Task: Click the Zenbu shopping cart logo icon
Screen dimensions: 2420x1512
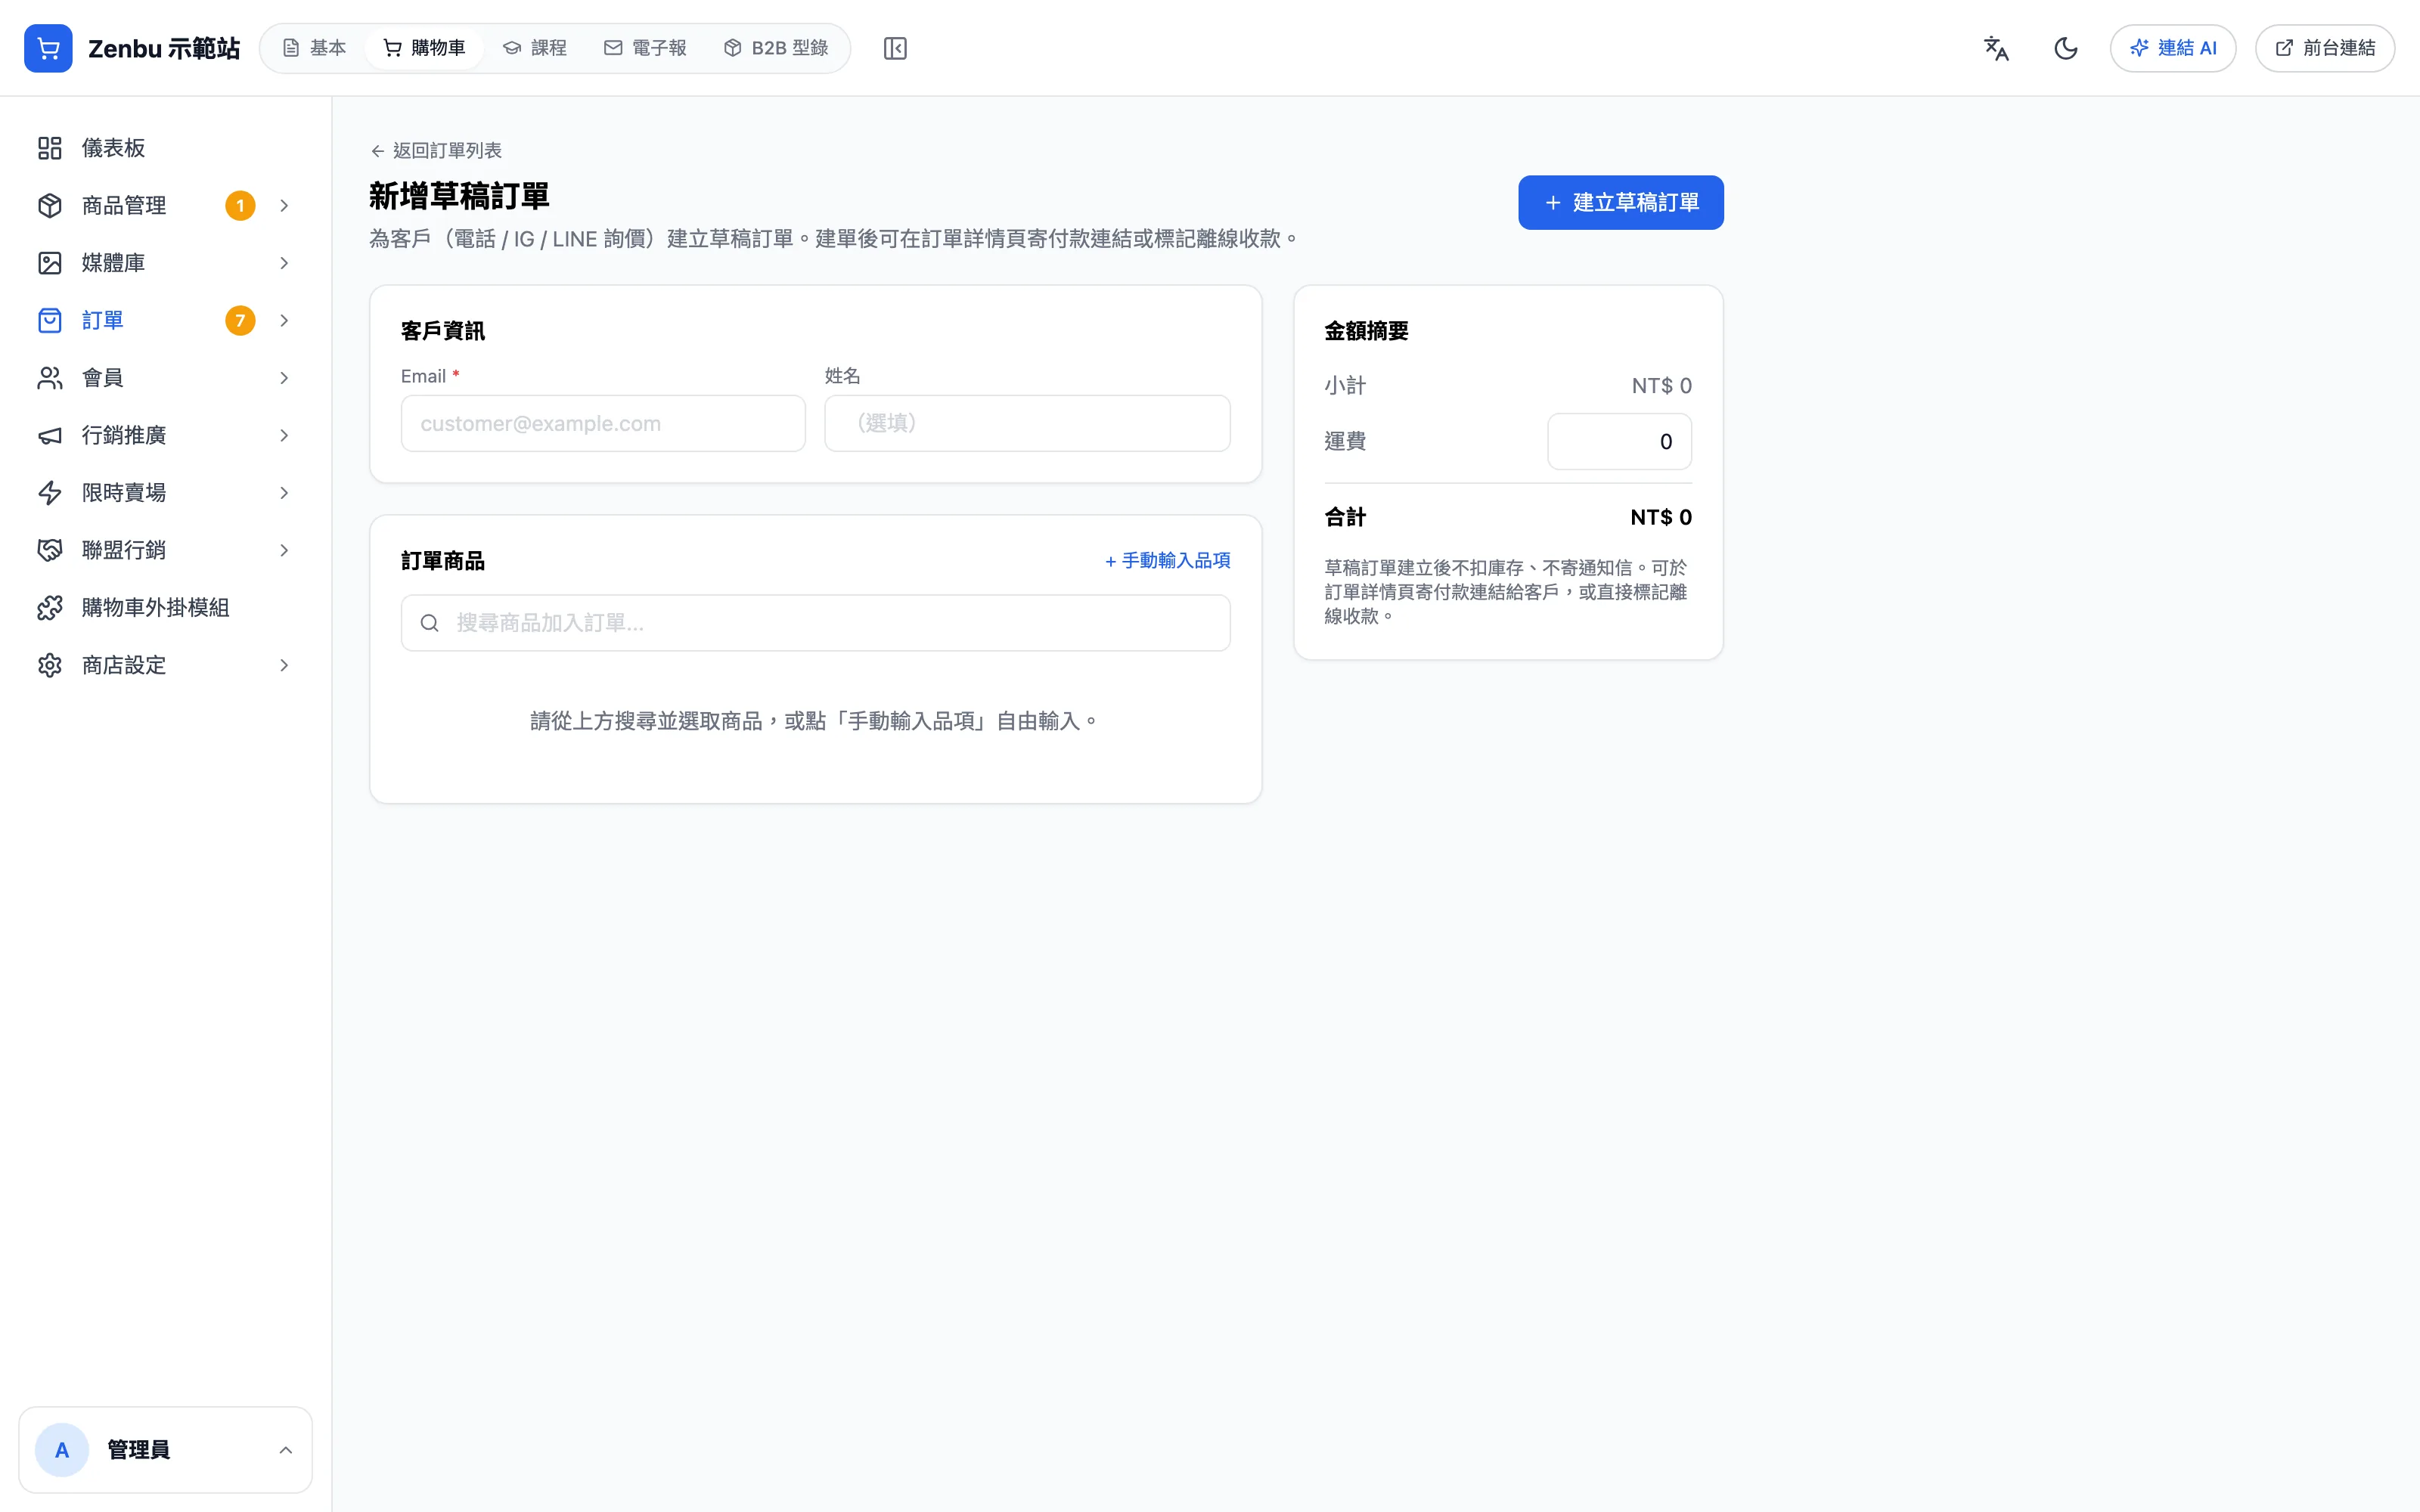Action: pyautogui.click(x=48, y=48)
